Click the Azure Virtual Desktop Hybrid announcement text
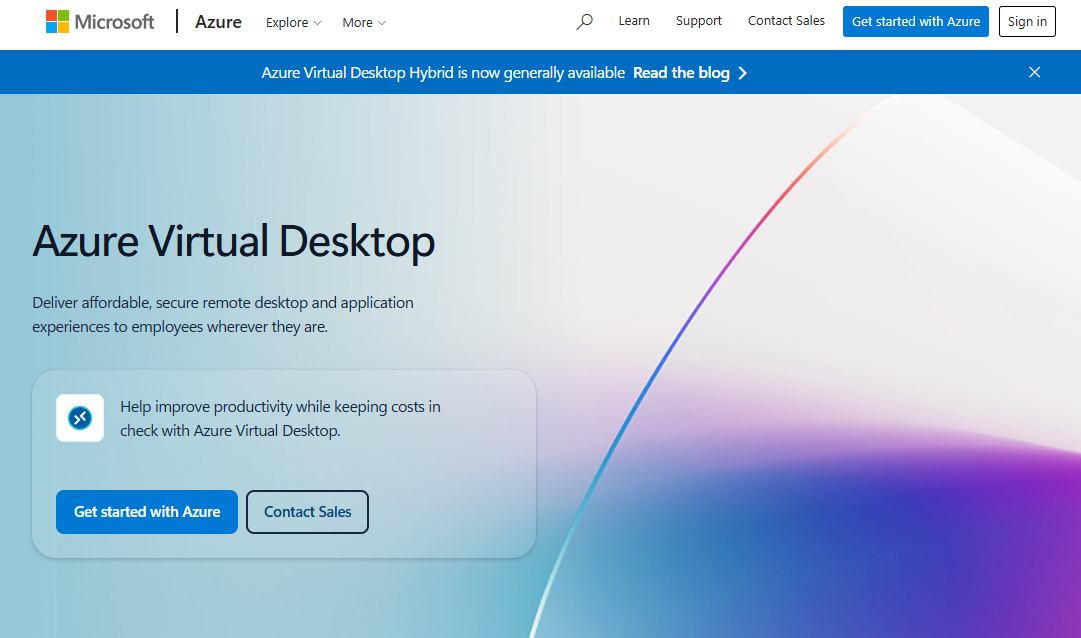The height and width of the screenshot is (638, 1081). (x=443, y=73)
